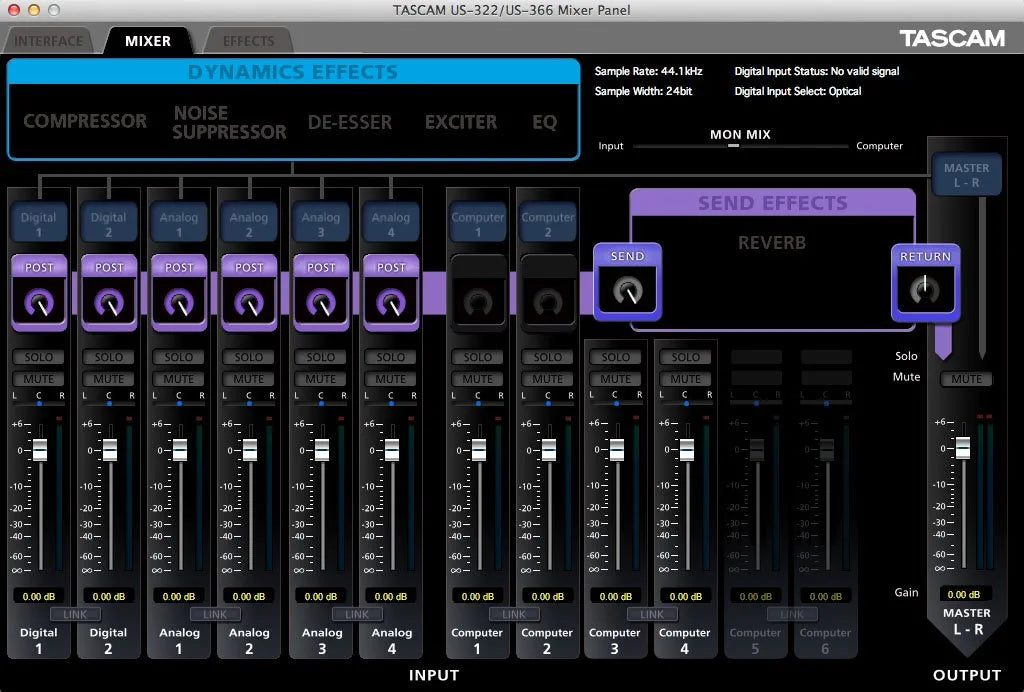Click the Computer 1 send knob
The width and height of the screenshot is (1024, 692).
tap(478, 301)
